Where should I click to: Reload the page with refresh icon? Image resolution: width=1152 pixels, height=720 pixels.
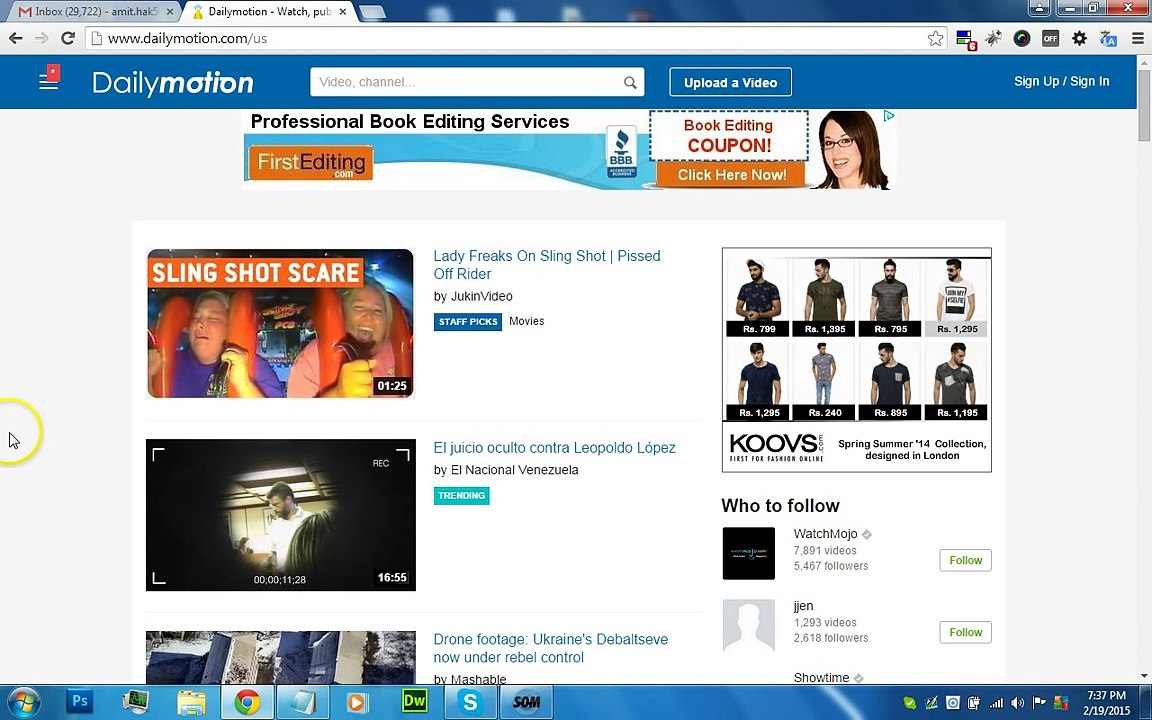click(68, 38)
